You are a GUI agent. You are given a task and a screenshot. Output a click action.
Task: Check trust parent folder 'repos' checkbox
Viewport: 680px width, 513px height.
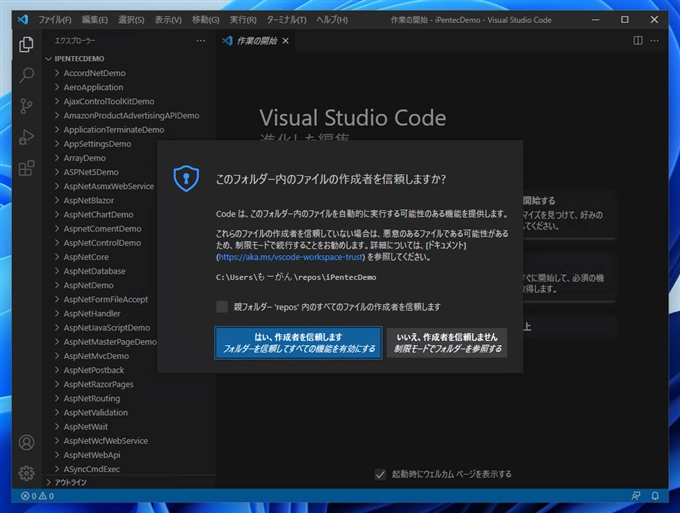[x=222, y=307]
